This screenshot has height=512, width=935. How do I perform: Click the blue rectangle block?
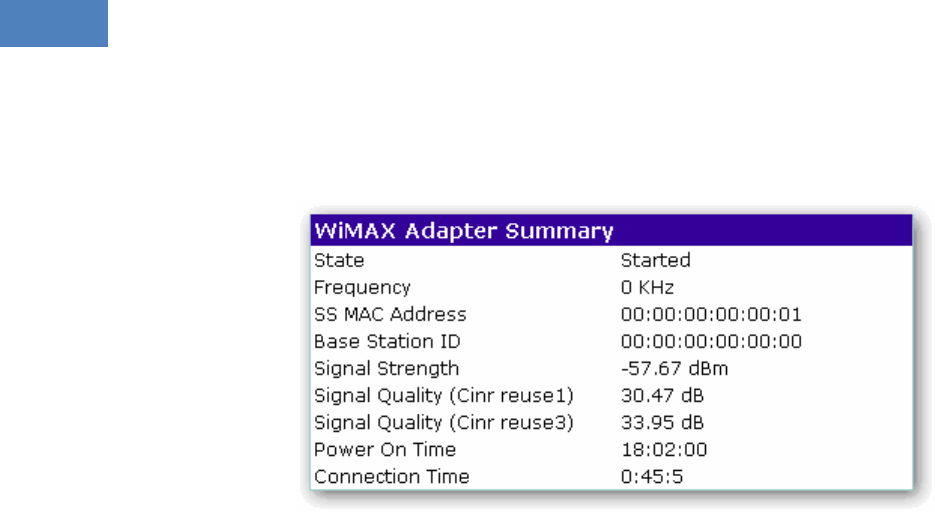[x=54, y=23]
